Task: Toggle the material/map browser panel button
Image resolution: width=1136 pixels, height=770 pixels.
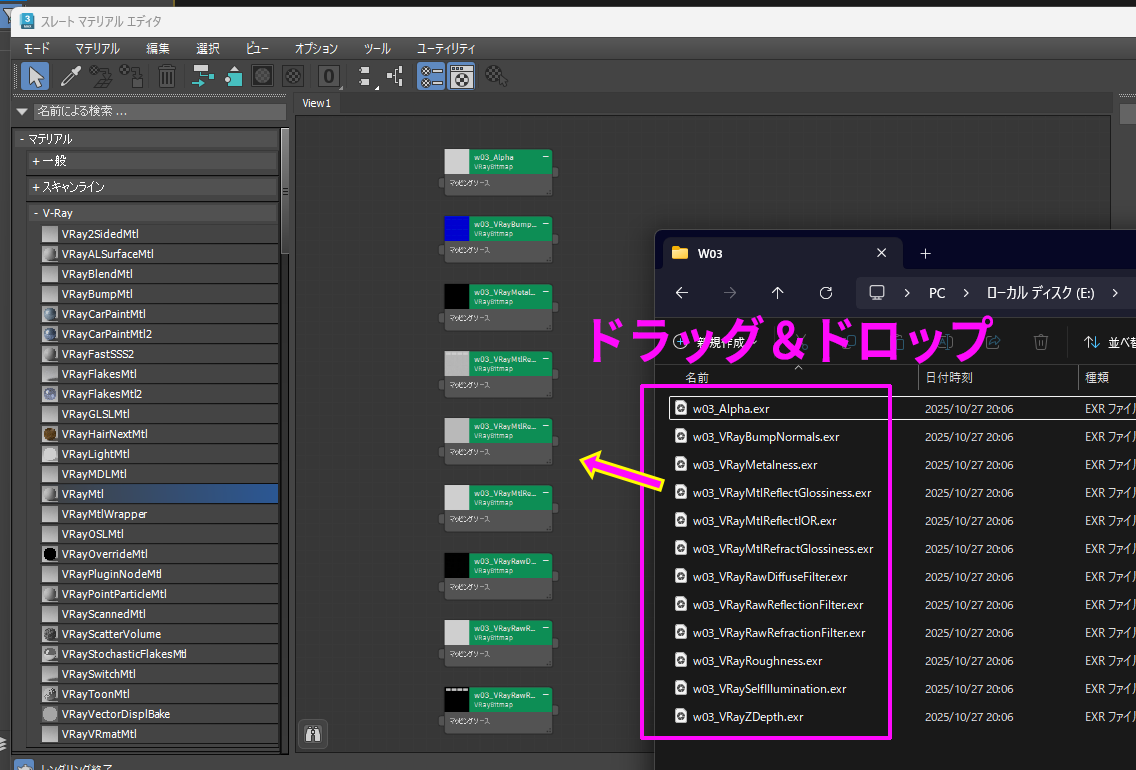Action: 431,76
